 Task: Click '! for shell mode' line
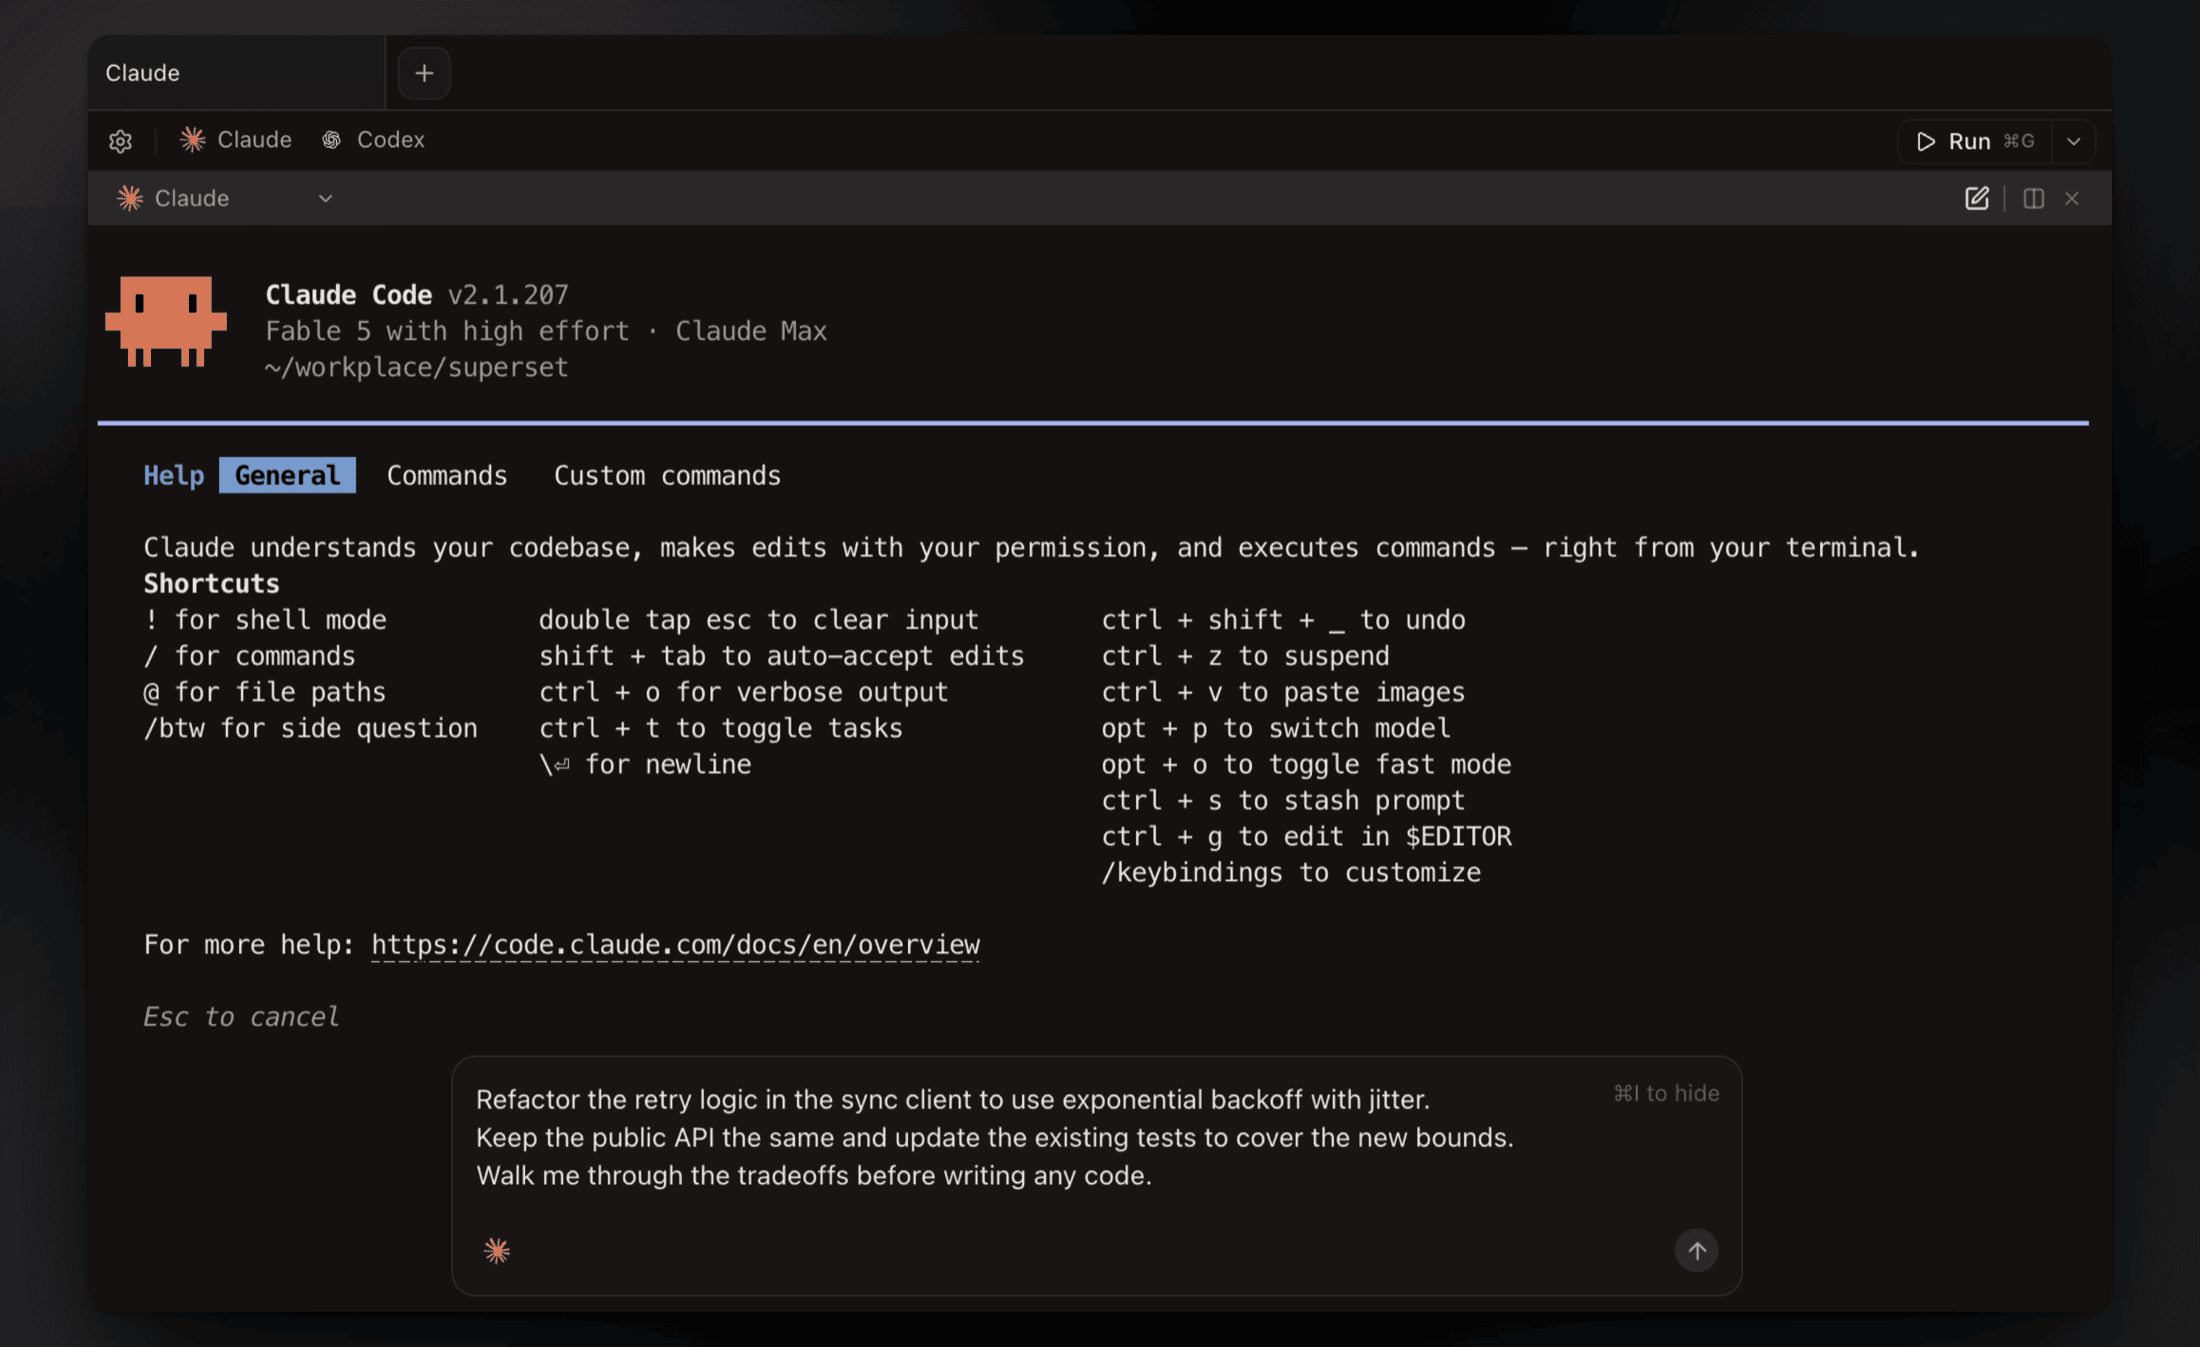coord(265,620)
